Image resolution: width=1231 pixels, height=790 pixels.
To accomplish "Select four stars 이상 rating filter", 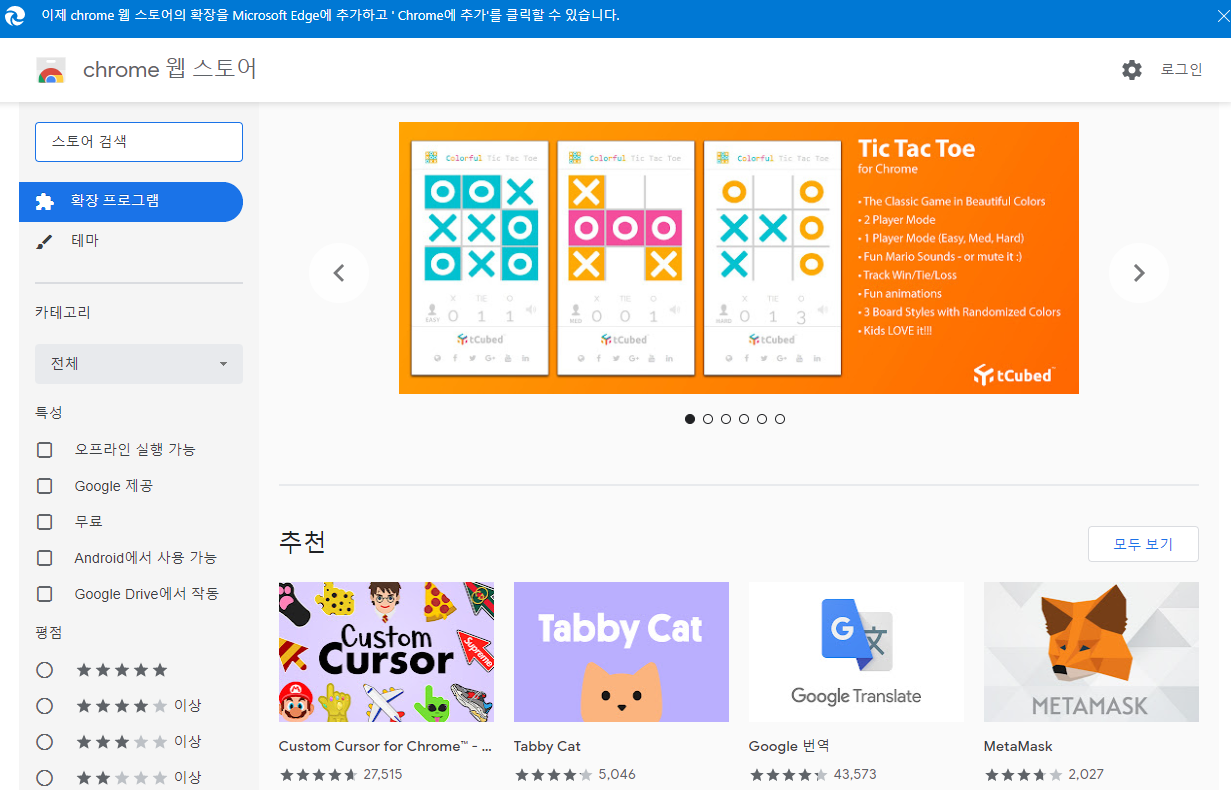I will (44, 706).
